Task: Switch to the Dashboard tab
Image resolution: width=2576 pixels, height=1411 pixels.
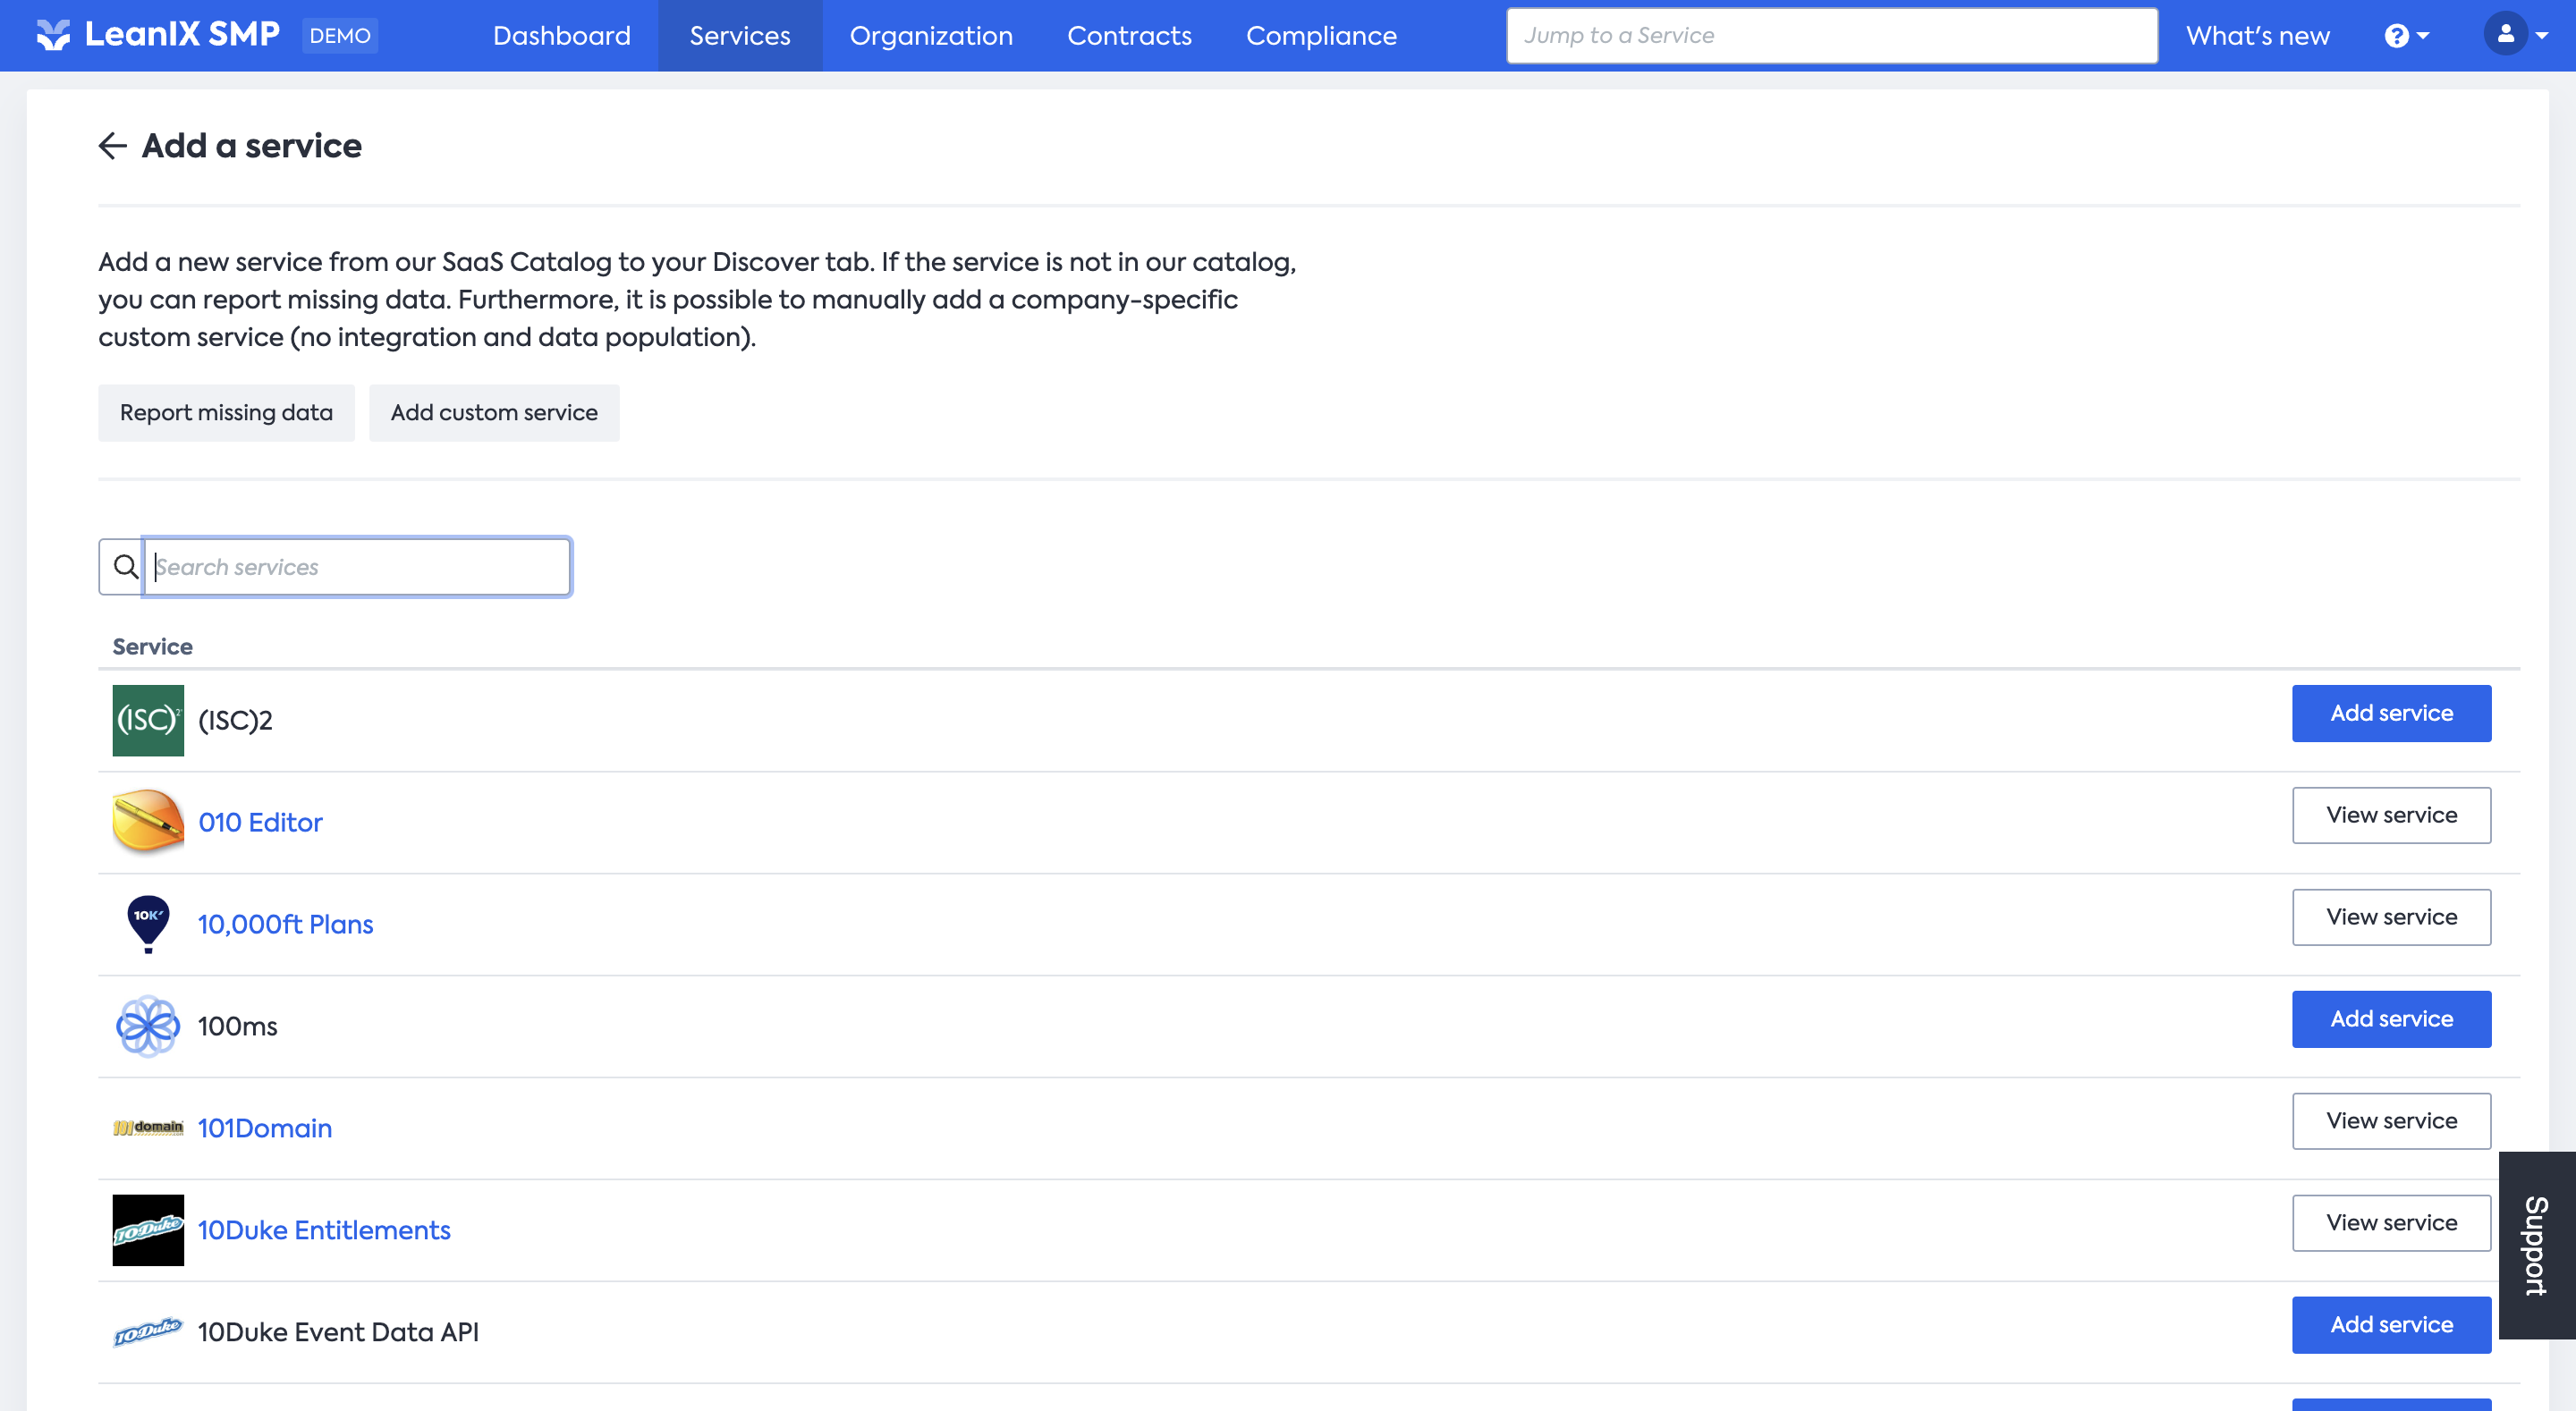Action: pos(561,36)
